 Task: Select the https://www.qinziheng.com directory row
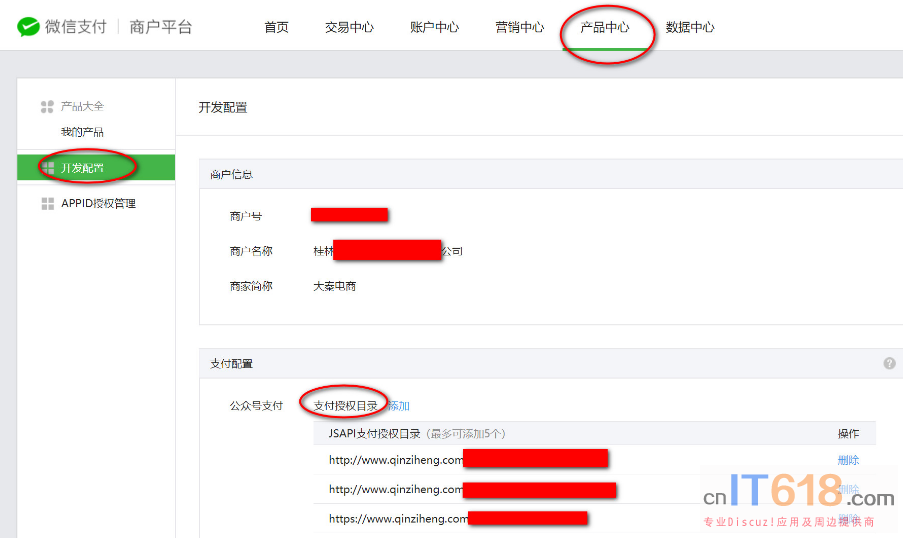pos(594,518)
